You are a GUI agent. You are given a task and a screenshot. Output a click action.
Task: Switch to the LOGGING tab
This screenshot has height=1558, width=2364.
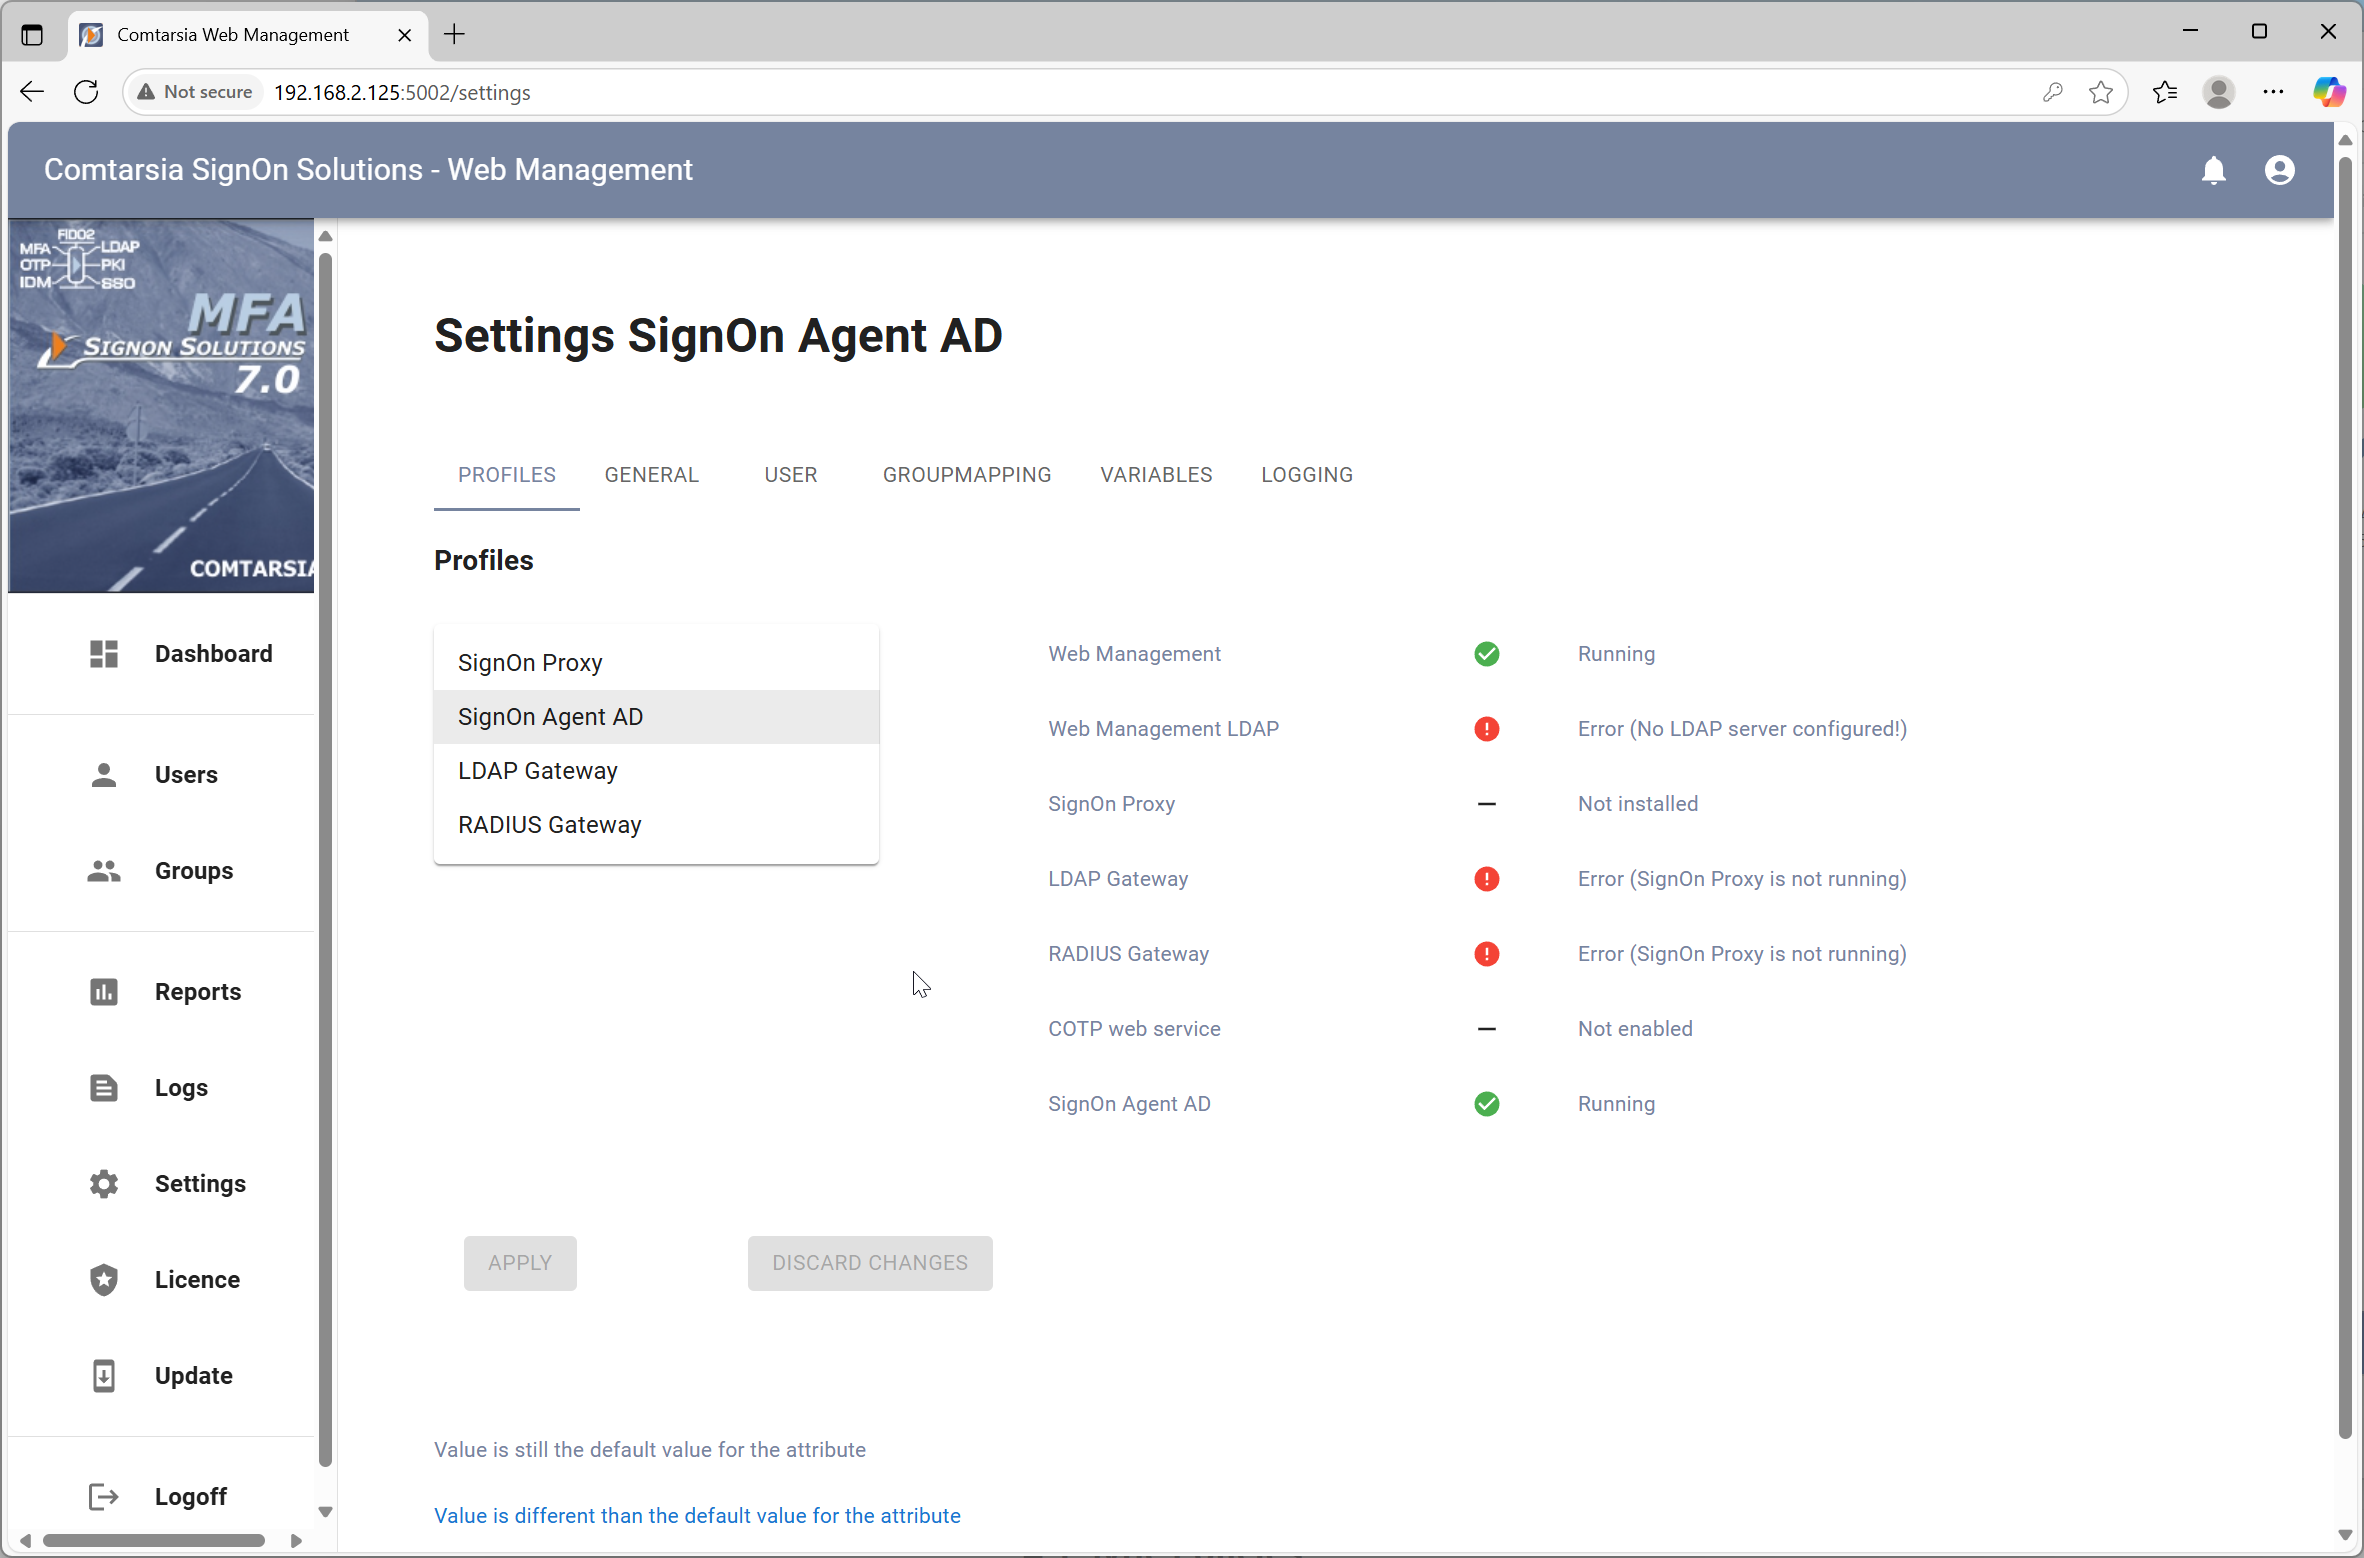1306,474
